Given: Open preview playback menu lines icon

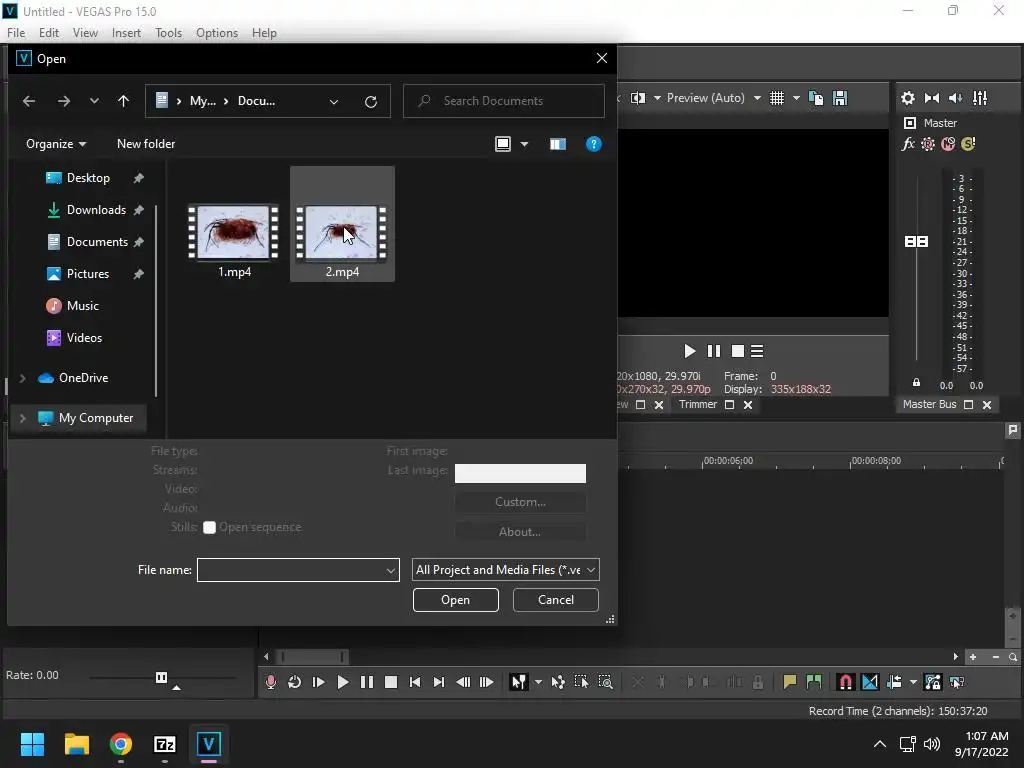Looking at the screenshot, I should click(x=757, y=351).
